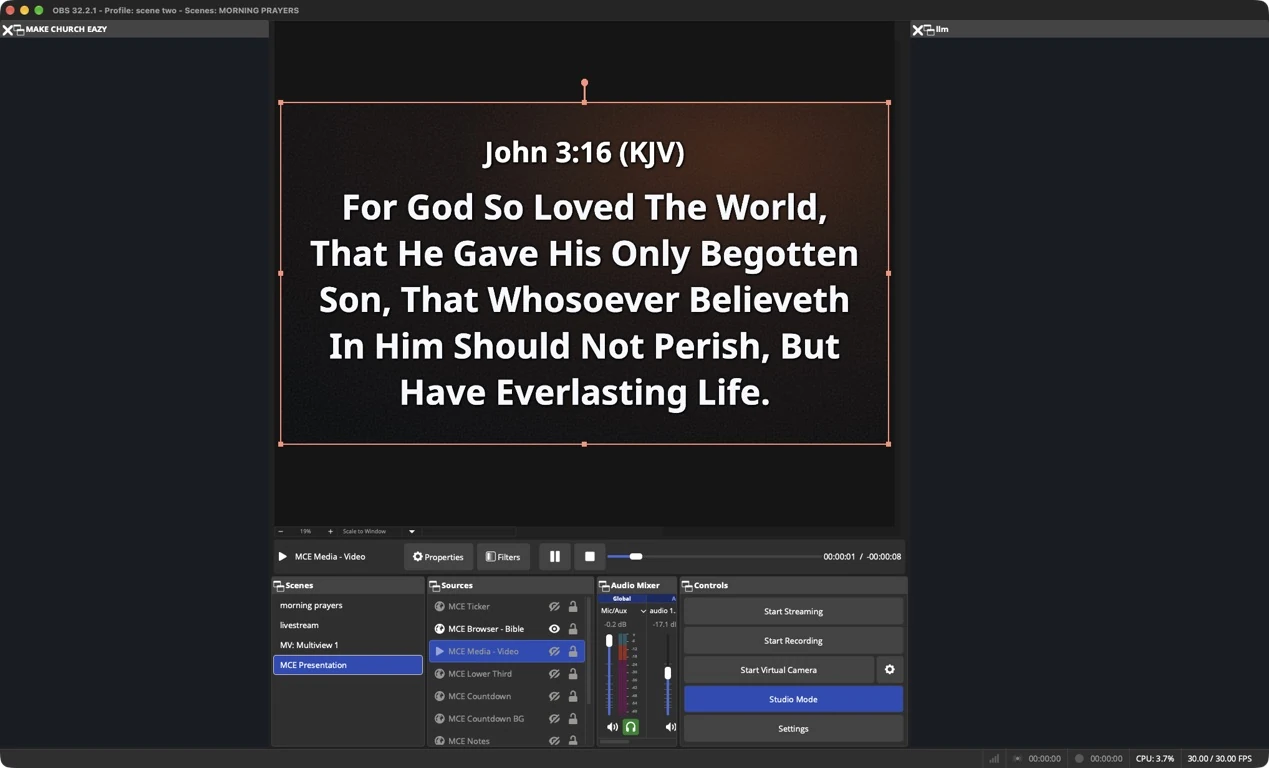Show the MCE Media - Video source
This screenshot has width=1269, height=768.
[554, 652]
